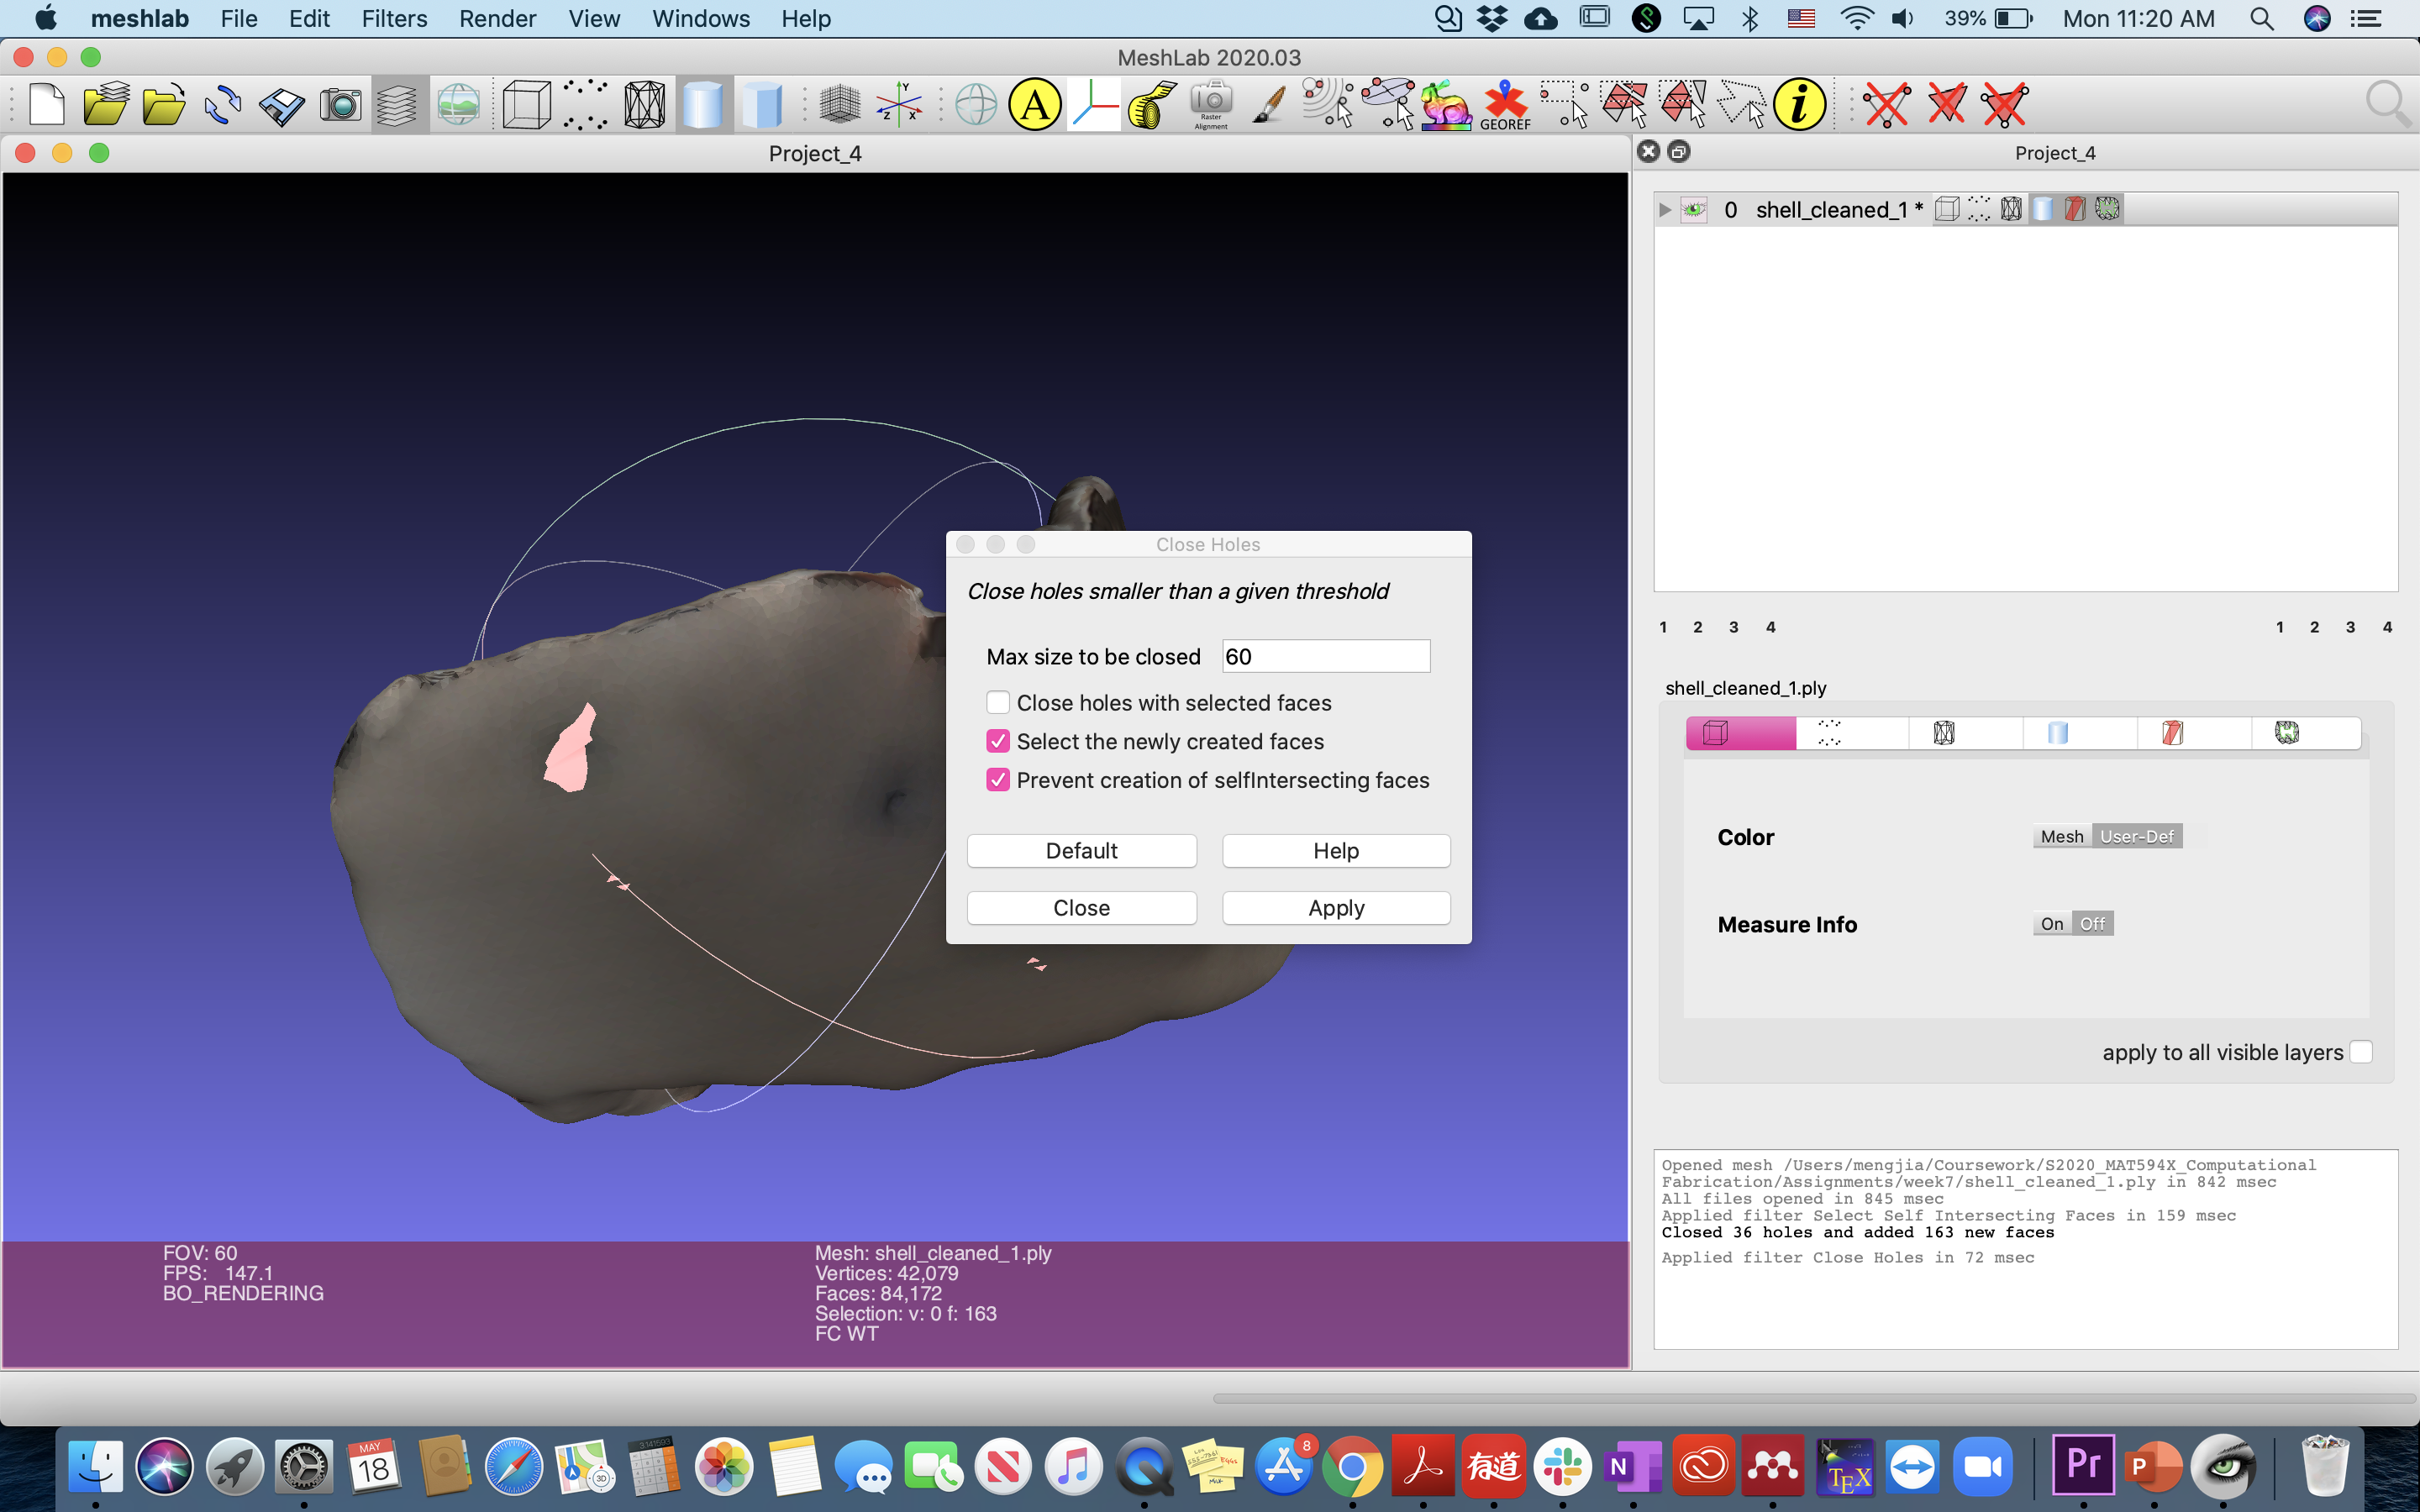
Task: Open the Render menu
Action: point(497,19)
